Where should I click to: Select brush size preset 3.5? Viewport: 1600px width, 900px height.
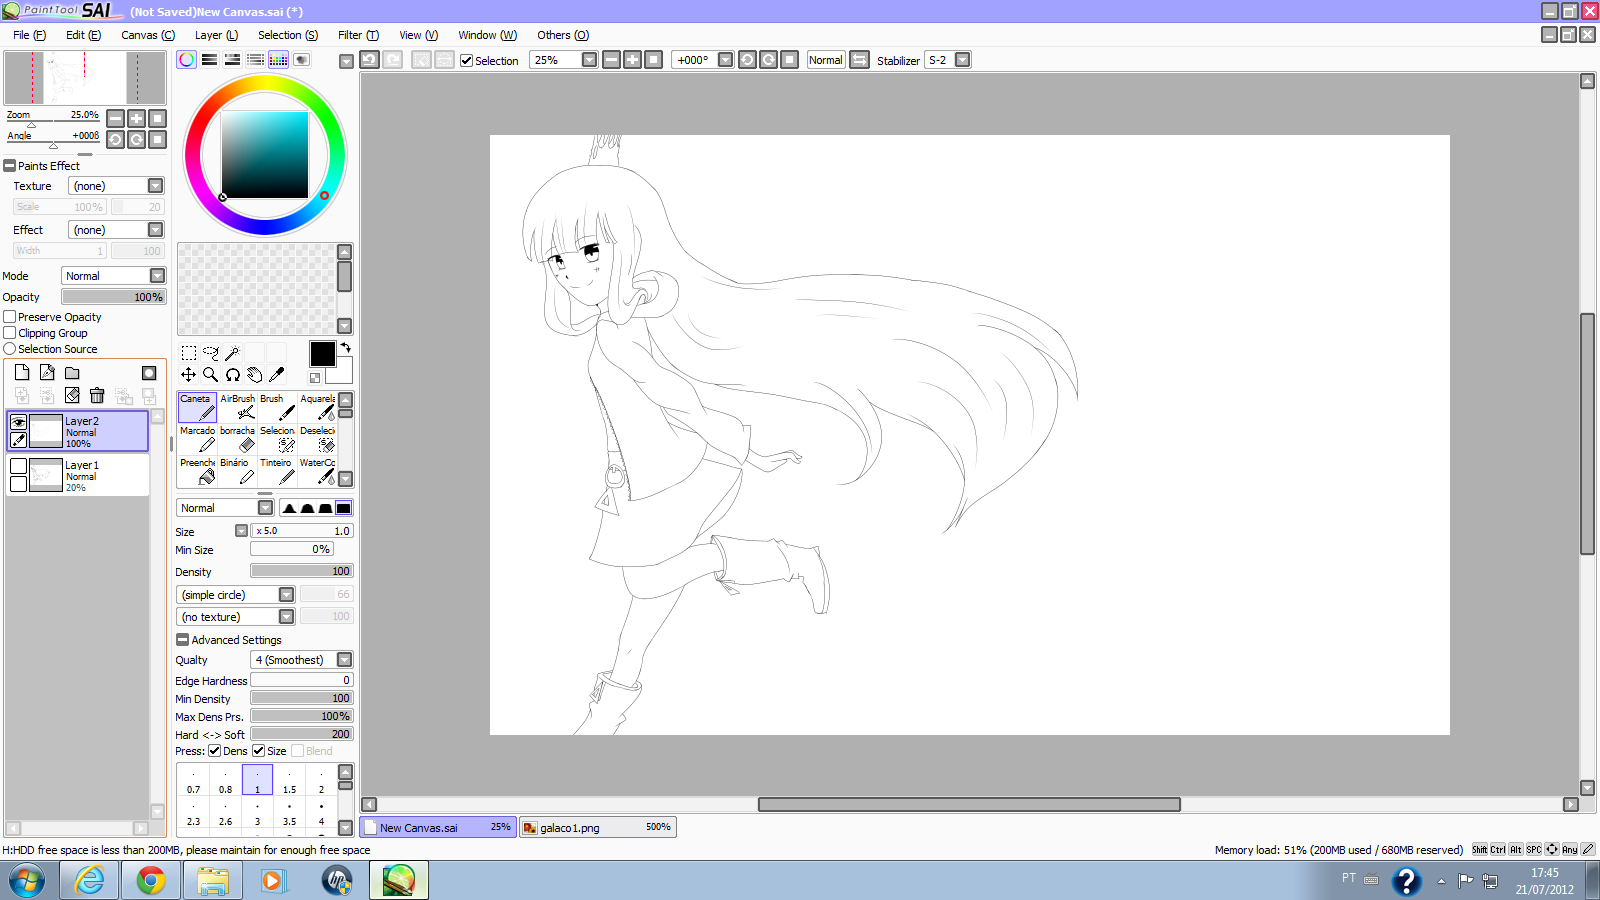(289, 812)
